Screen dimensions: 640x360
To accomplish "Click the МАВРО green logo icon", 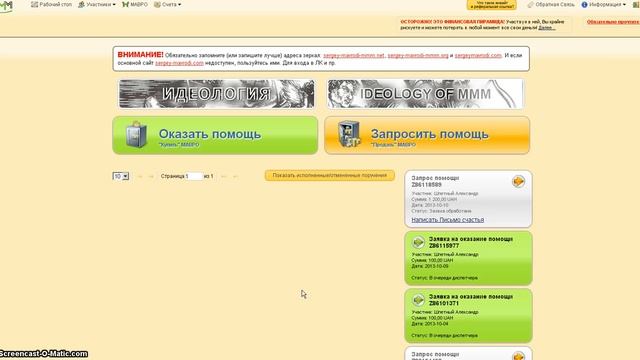I will 125,4.
